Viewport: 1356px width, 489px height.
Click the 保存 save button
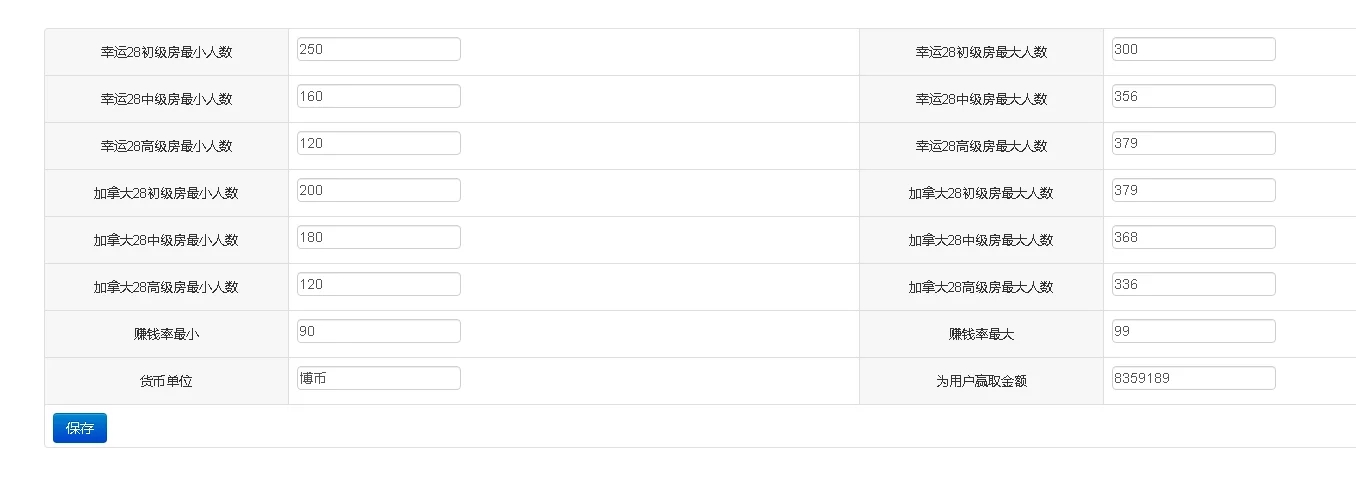(80, 428)
